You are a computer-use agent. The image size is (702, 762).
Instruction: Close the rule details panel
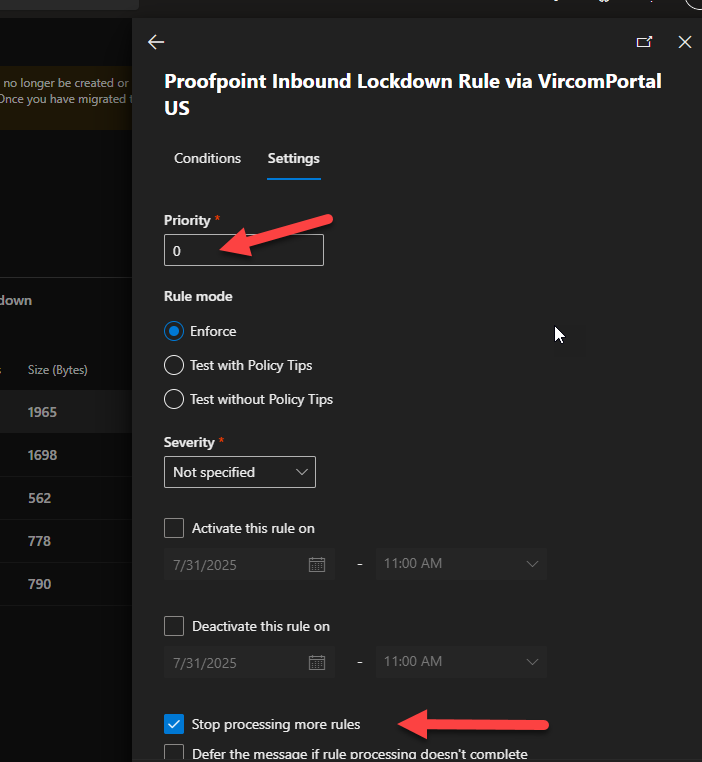pos(685,42)
